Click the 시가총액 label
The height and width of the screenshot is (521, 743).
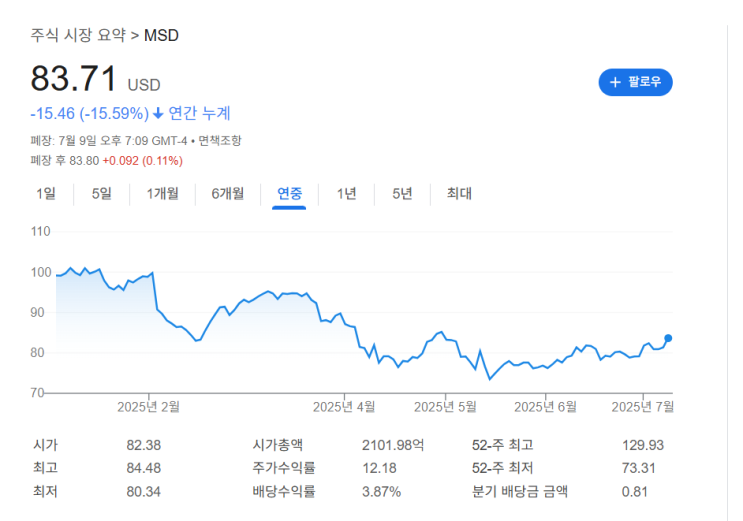[278, 445]
